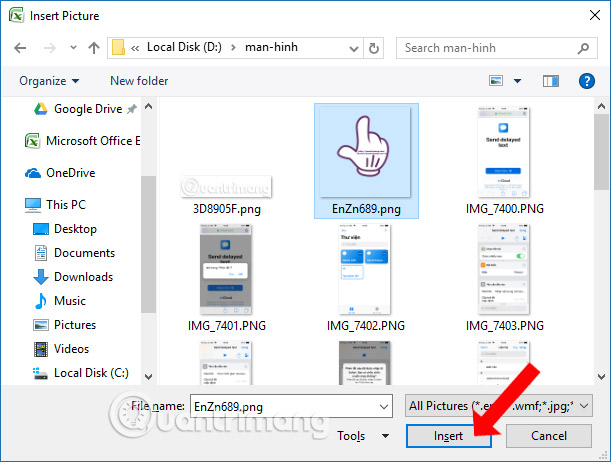The image size is (611, 462).
Task: Click the Insert button
Action: coord(449,436)
